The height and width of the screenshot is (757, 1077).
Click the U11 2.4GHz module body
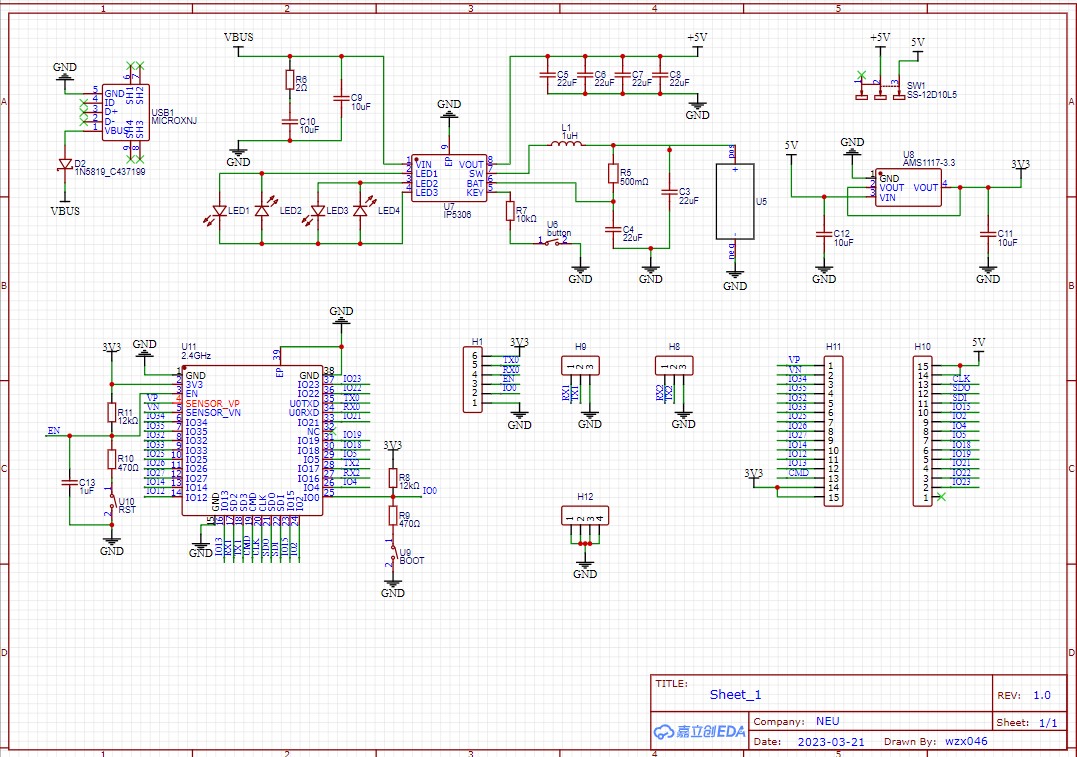coord(251,440)
